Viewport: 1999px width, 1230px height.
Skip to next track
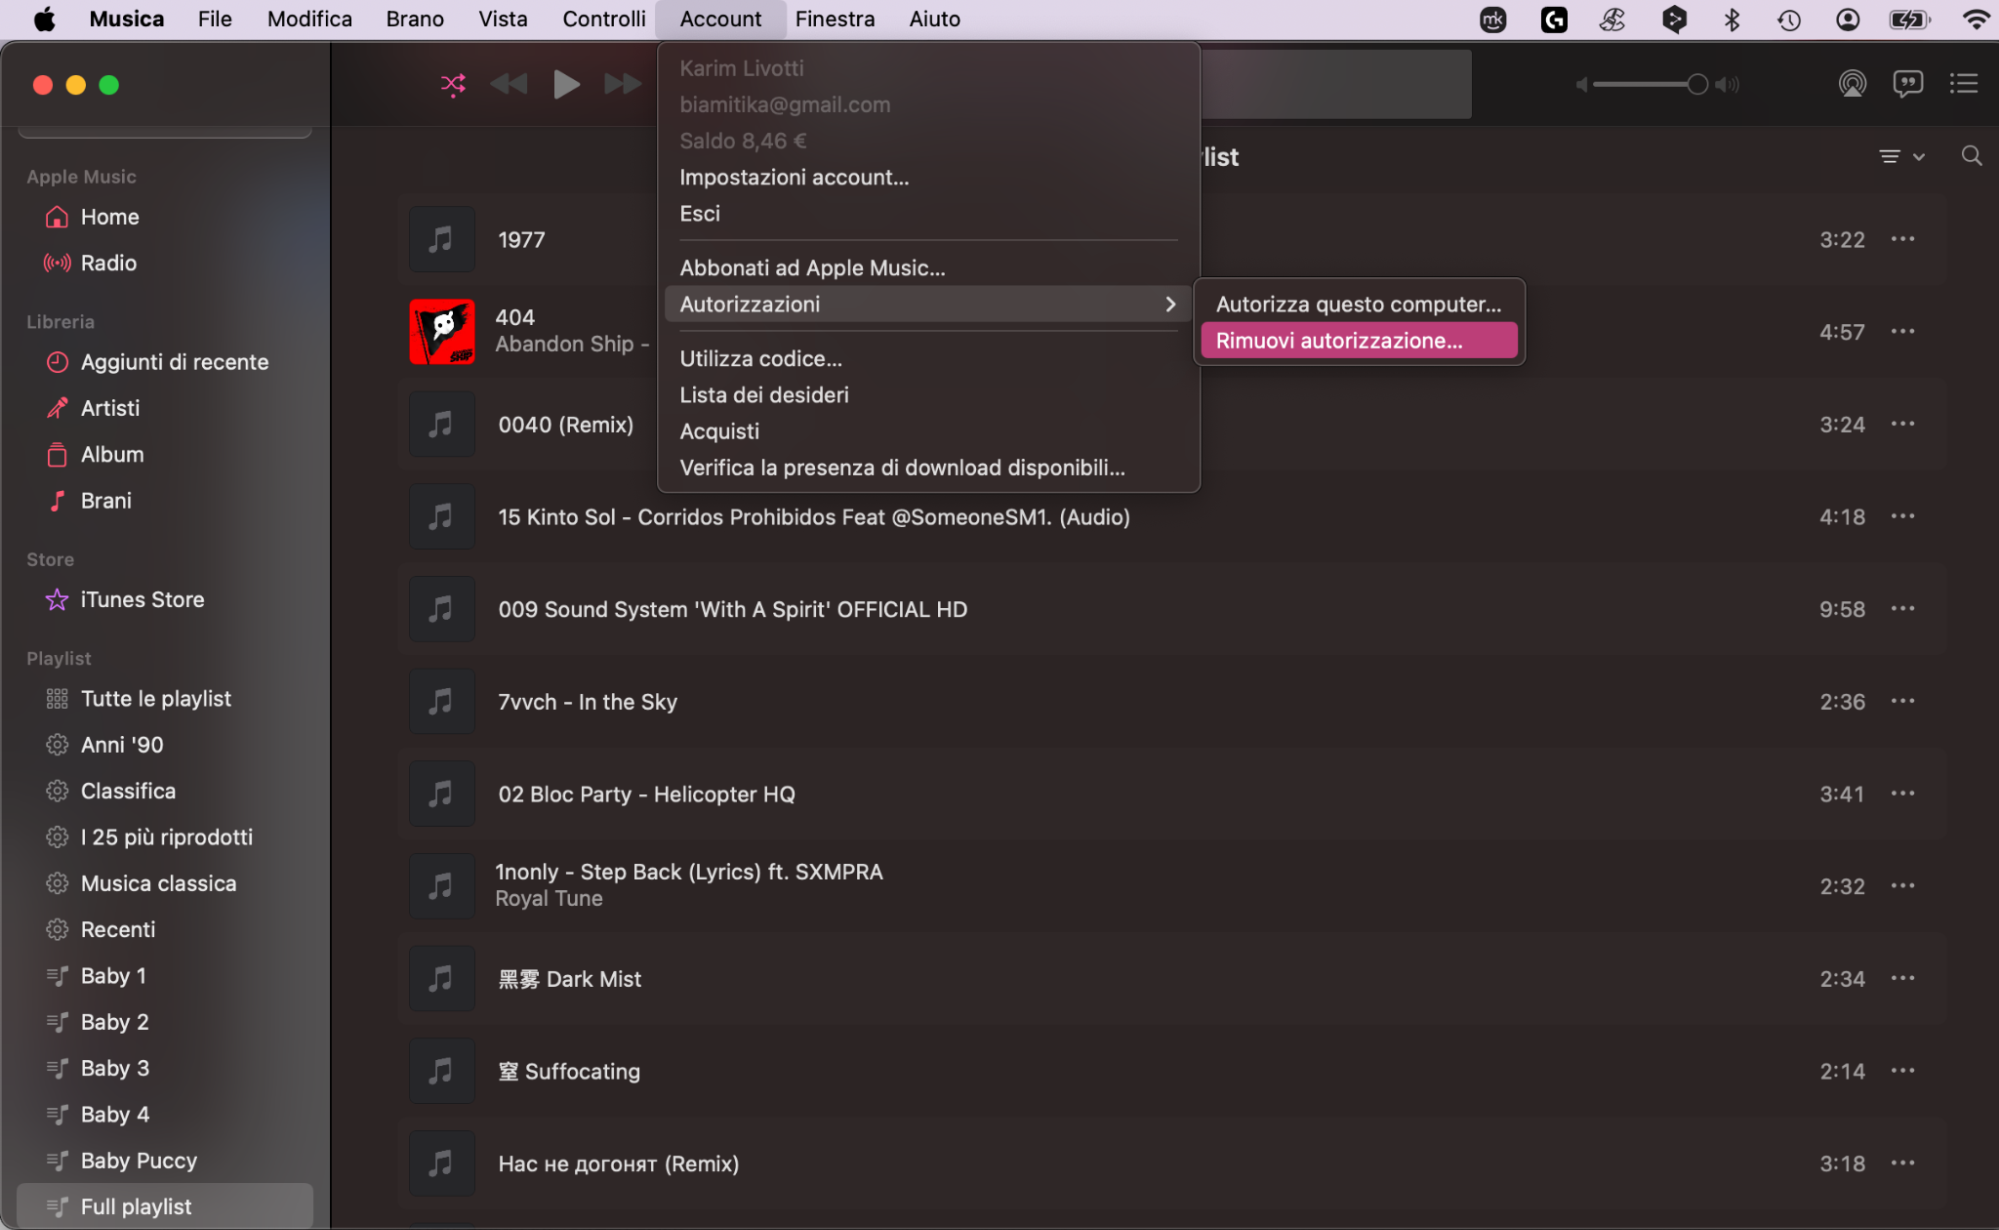[x=623, y=85]
